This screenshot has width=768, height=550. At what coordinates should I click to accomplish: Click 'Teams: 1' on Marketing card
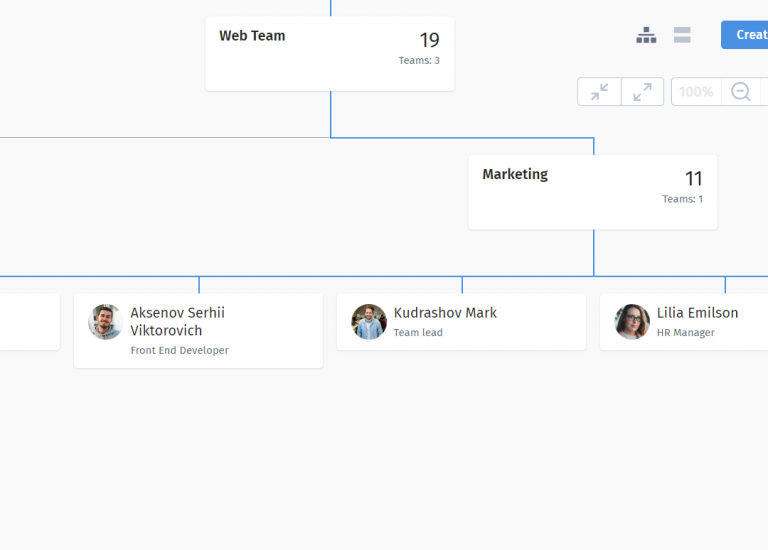682,199
